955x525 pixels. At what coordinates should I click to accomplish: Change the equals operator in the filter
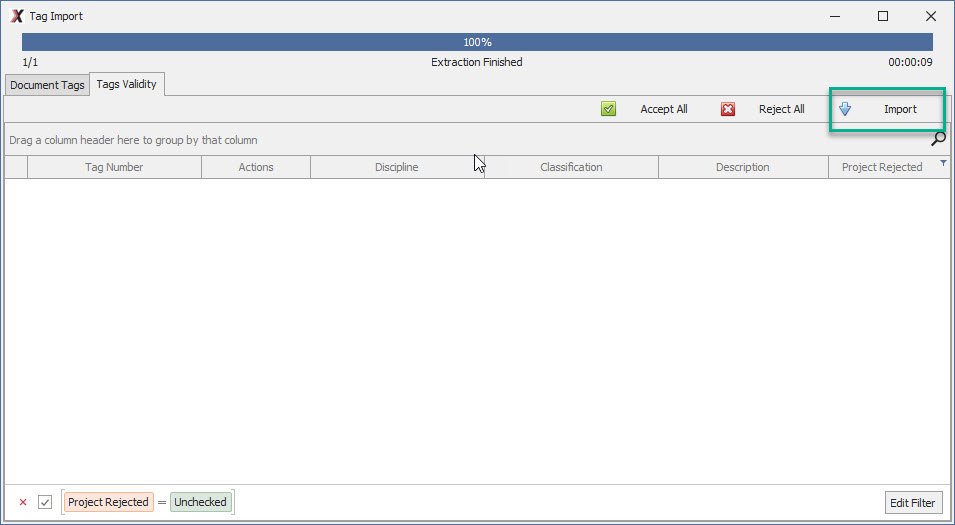click(x=161, y=502)
